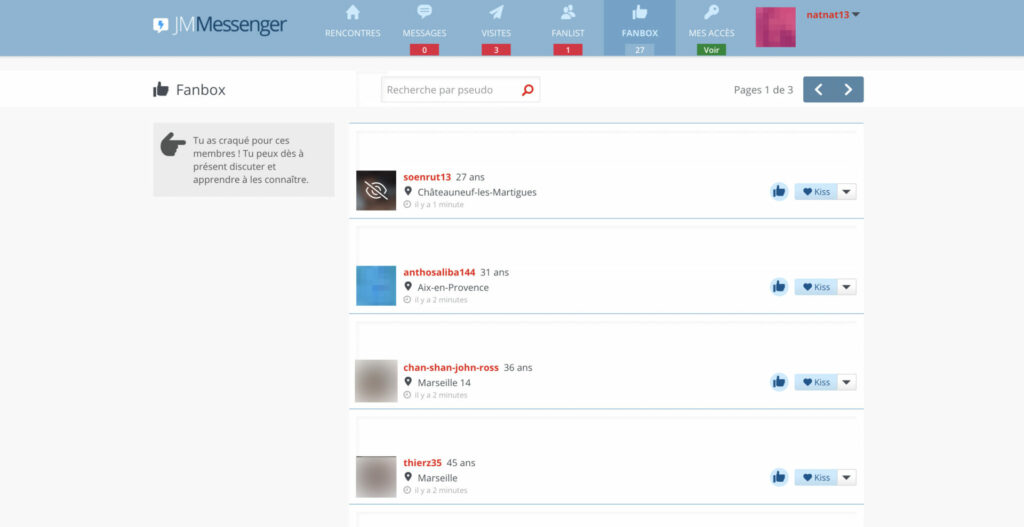1024x527 pixels.
Task: Click thumbs-up icon for chan-shan-john-ross
Action: click(778, 382)
